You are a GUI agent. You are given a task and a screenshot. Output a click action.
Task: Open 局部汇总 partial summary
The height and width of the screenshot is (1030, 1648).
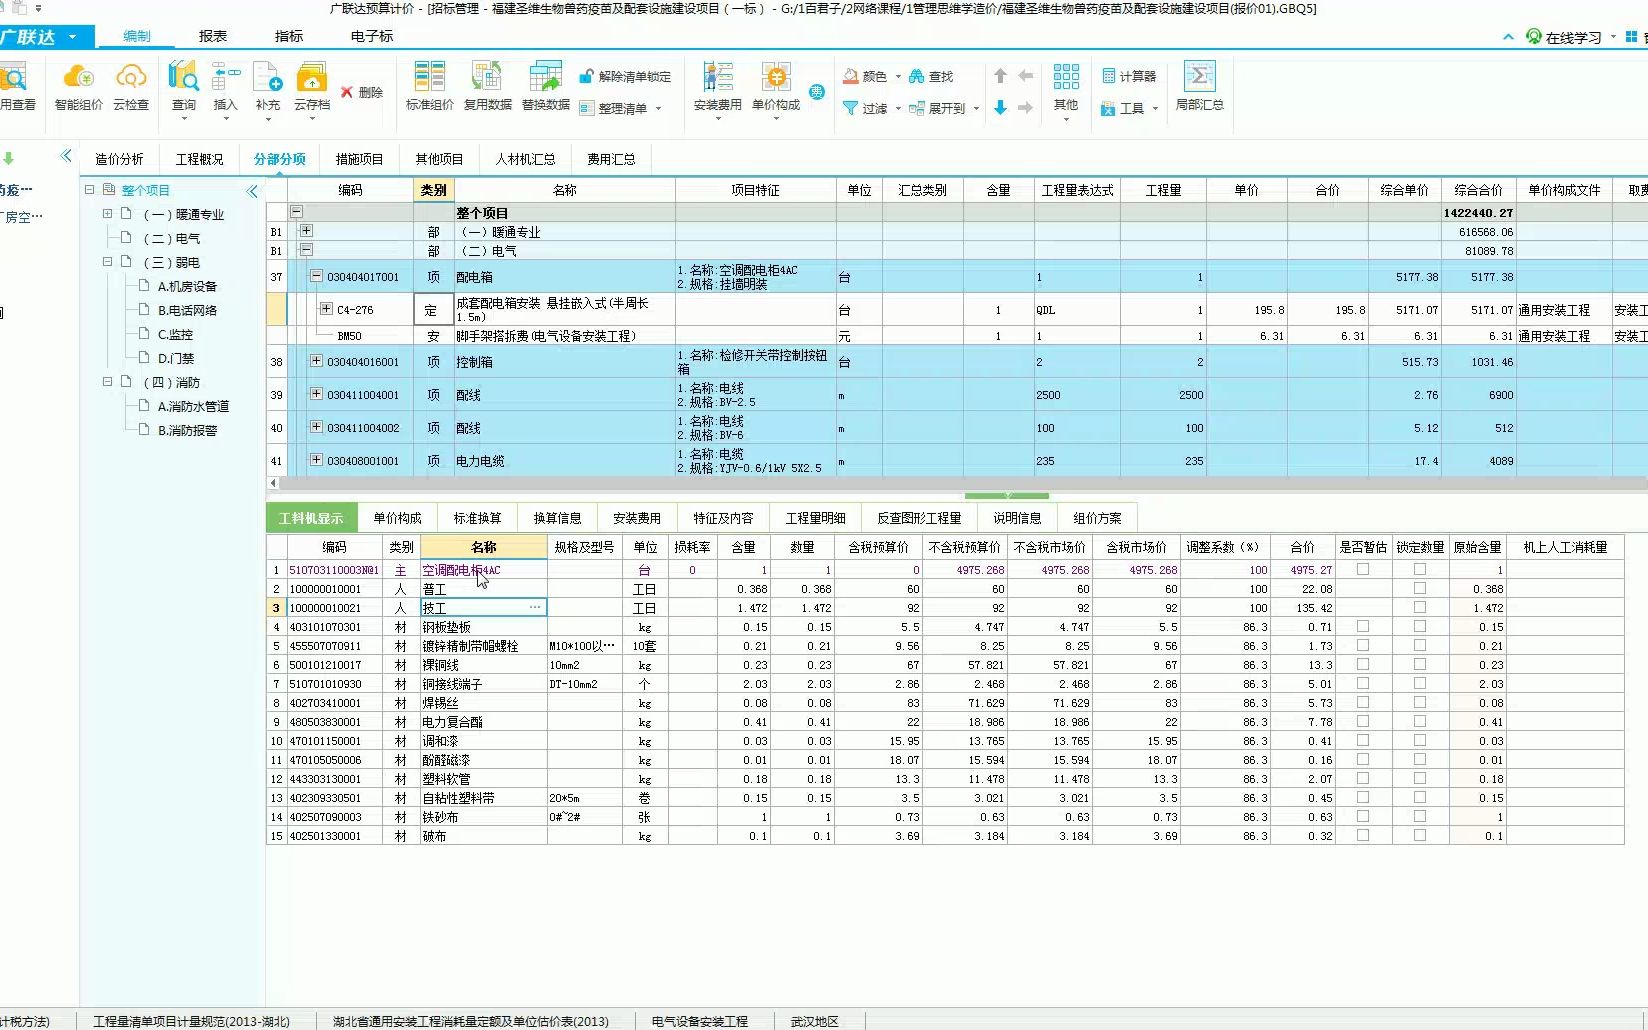point(1200,86)
